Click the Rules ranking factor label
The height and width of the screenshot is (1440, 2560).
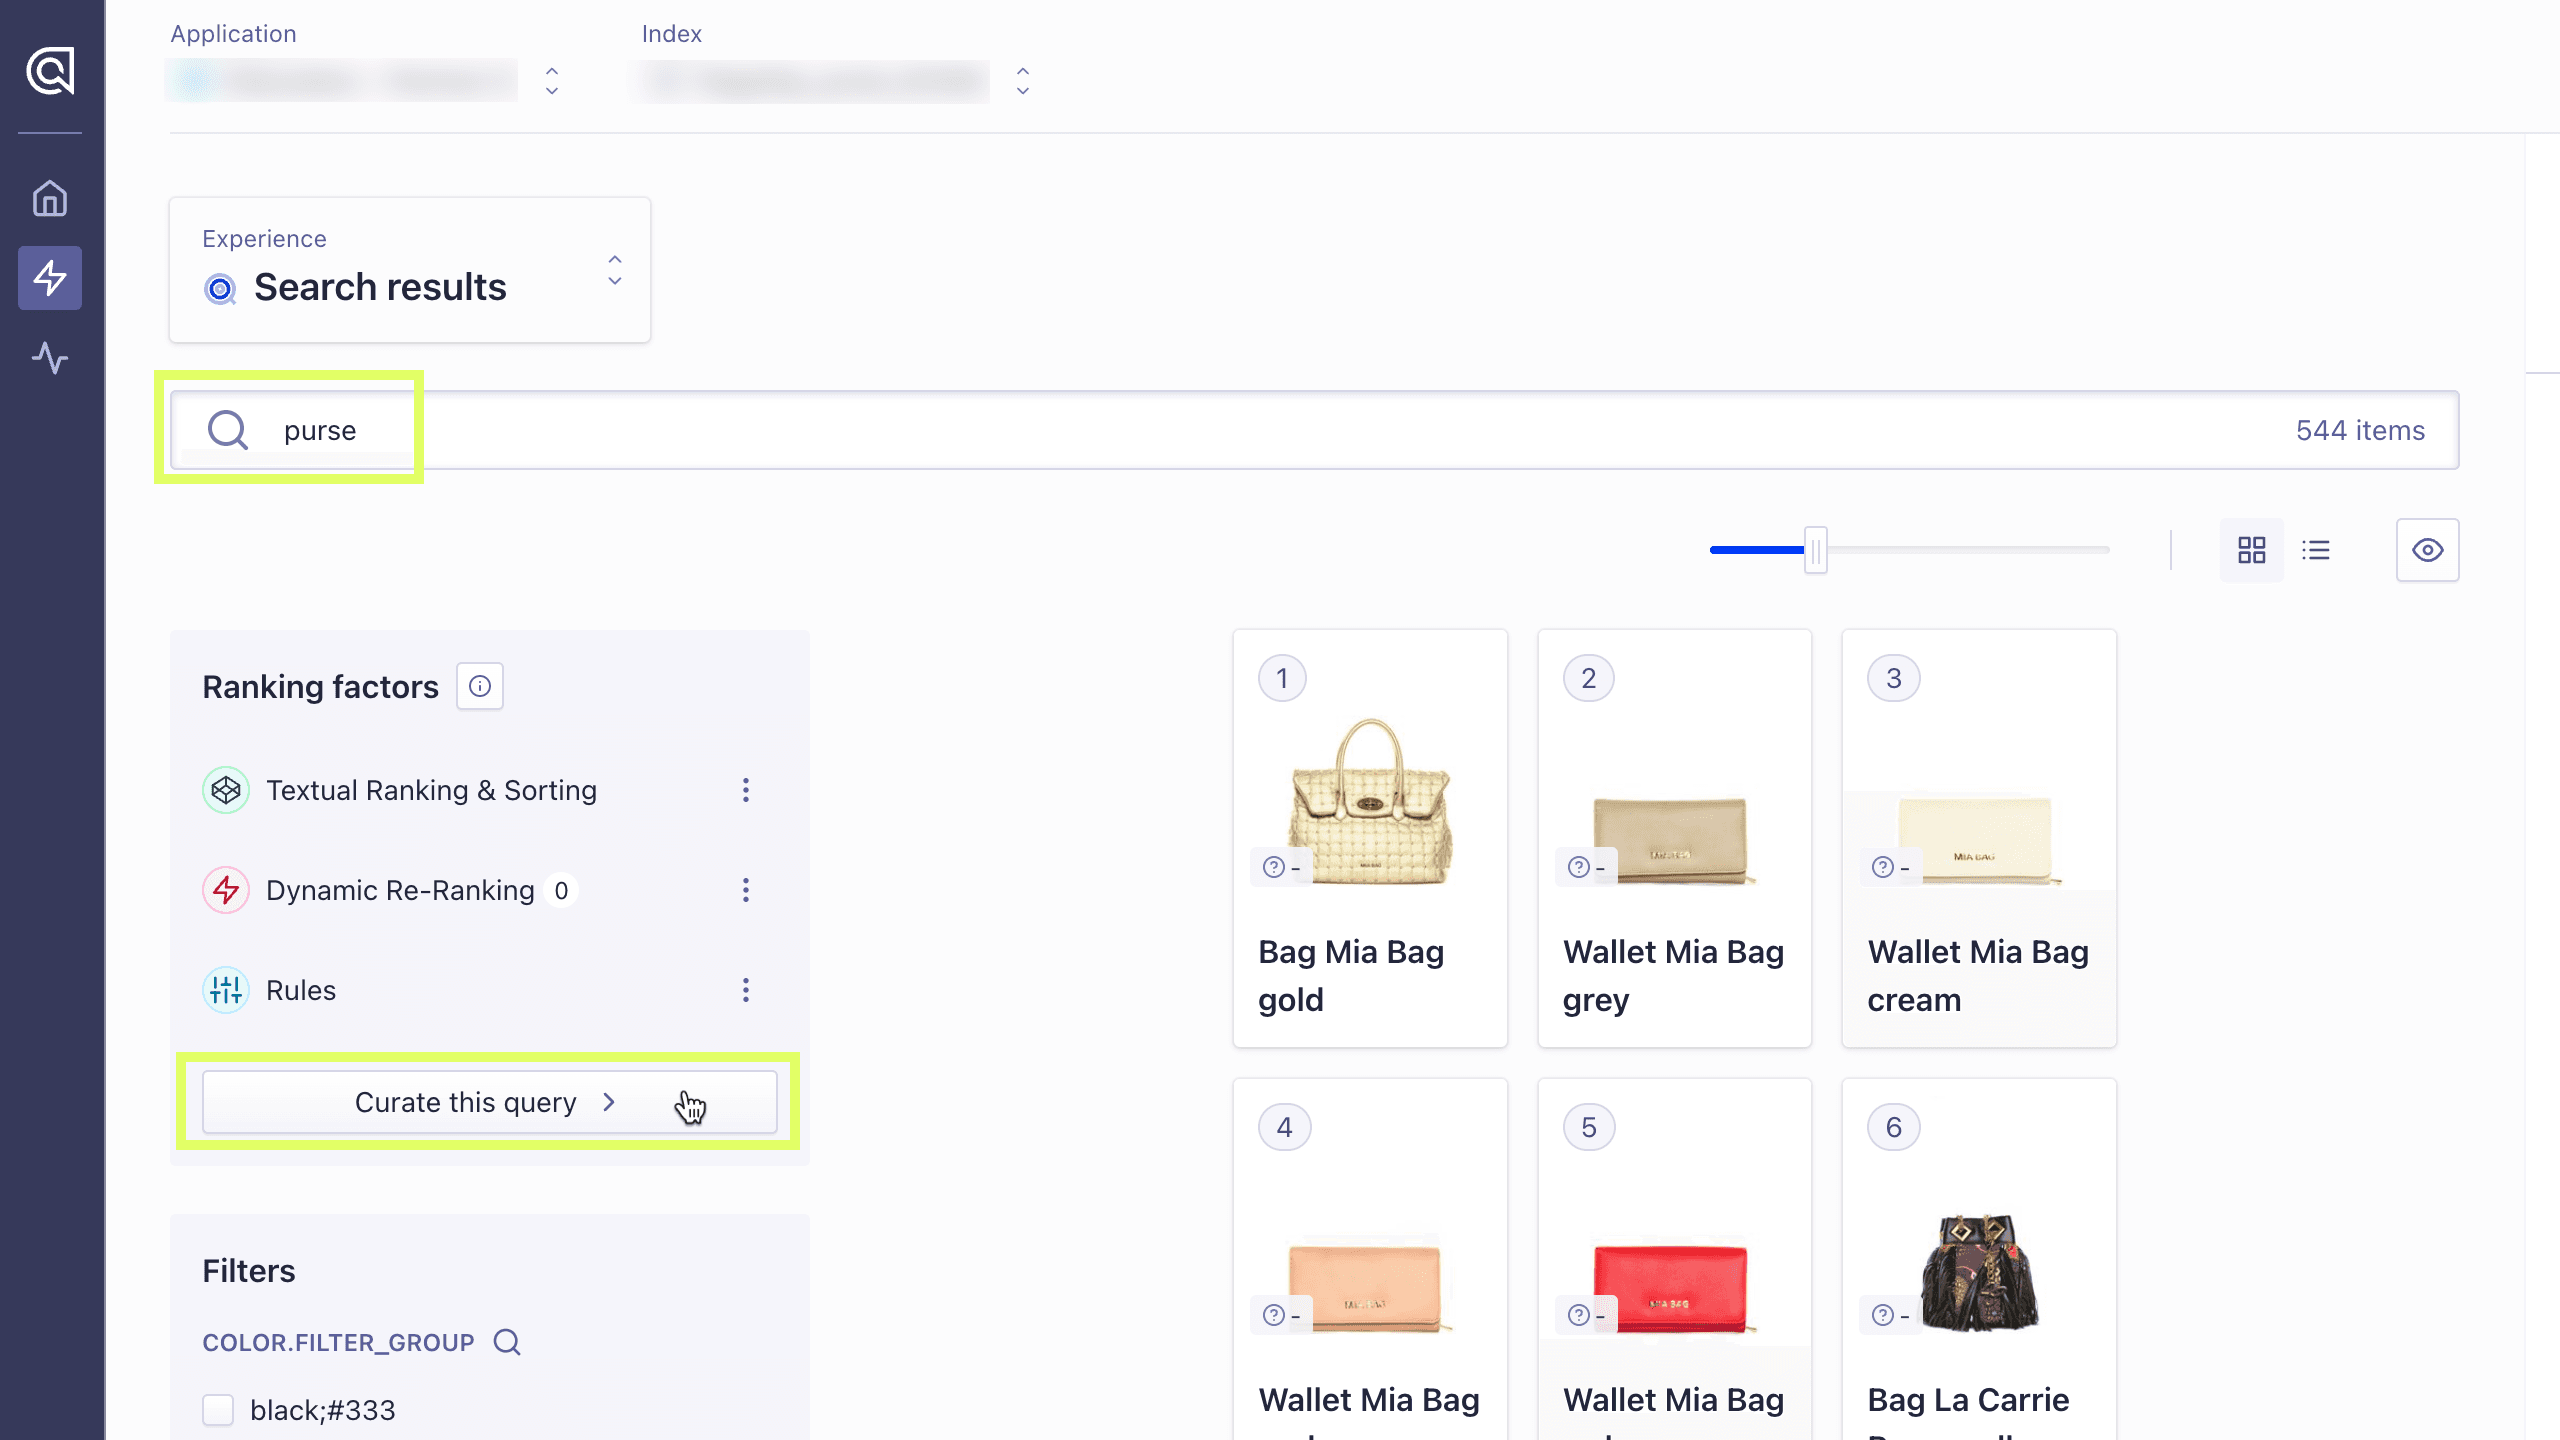[x=301, y=990]
